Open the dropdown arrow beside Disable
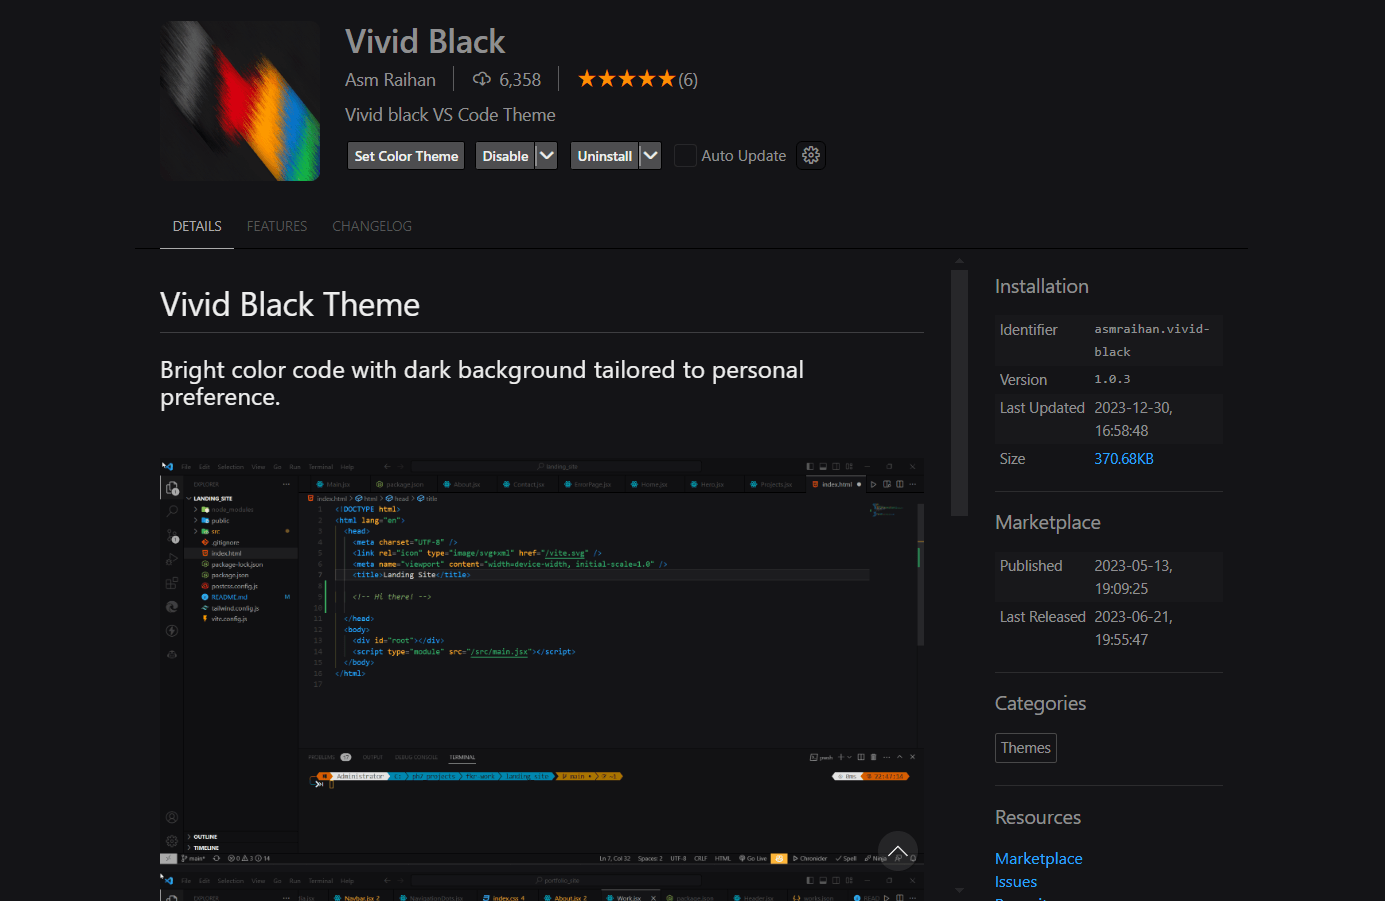Viewport: 1385px width, 901px height. [x=546, y=156]
